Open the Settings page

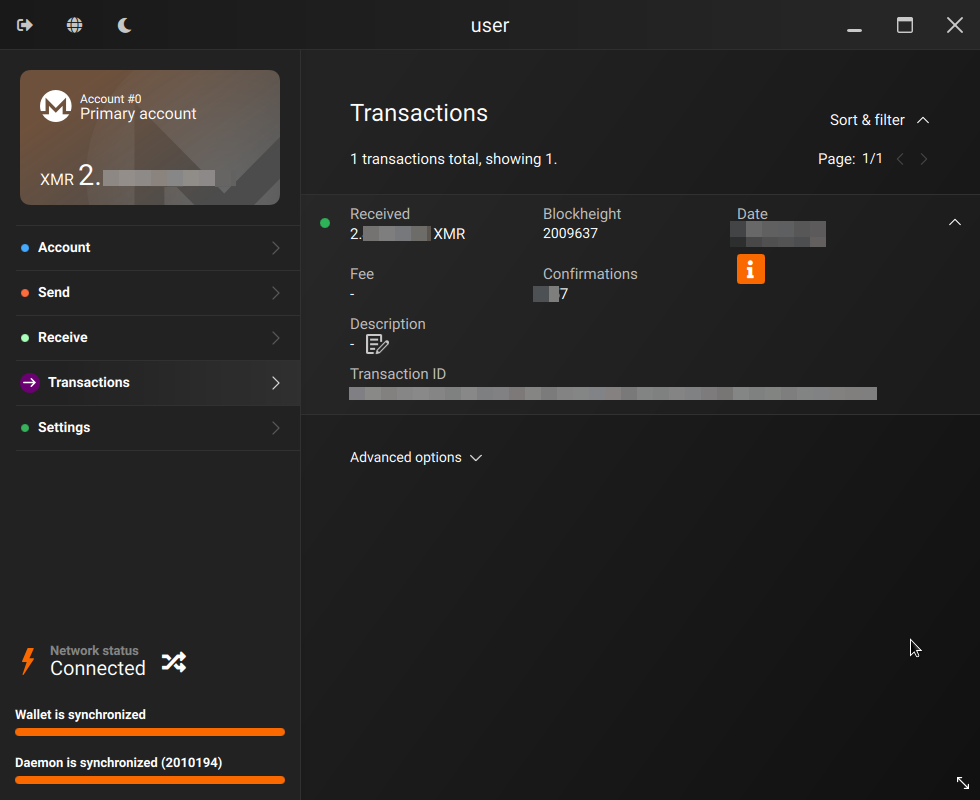(x=150, y=428)
